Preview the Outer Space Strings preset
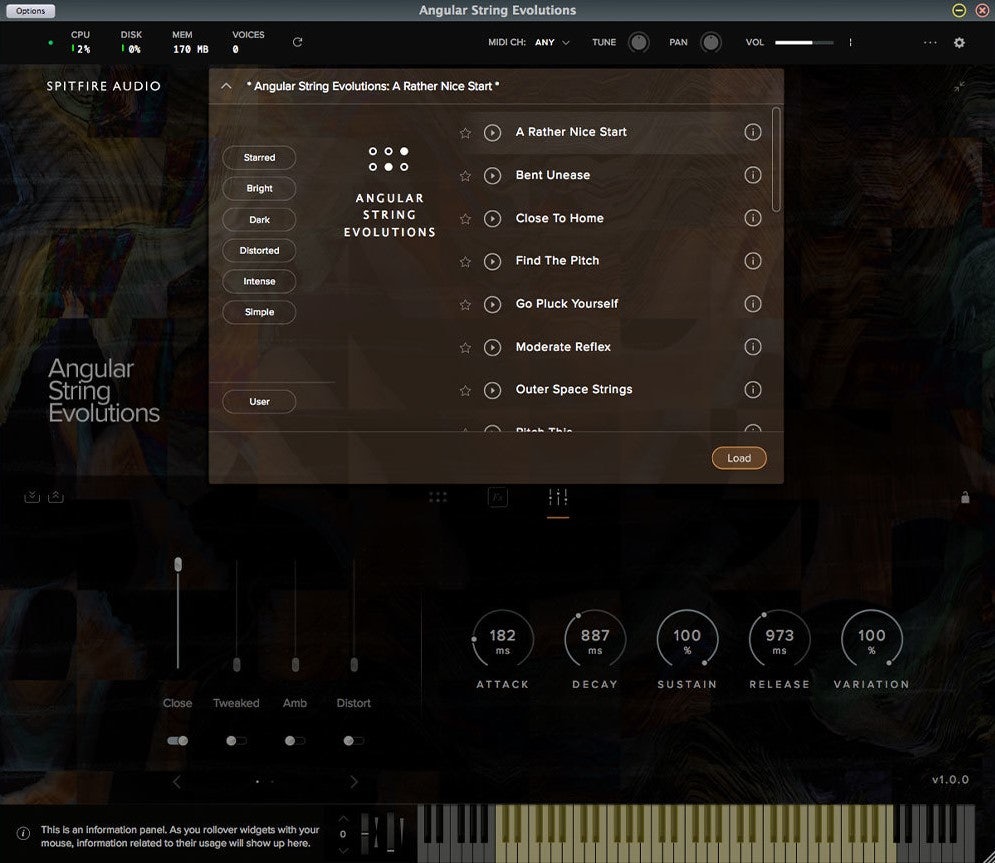The image size is (995, 863). pyautogui.click(x=492, y=390)
